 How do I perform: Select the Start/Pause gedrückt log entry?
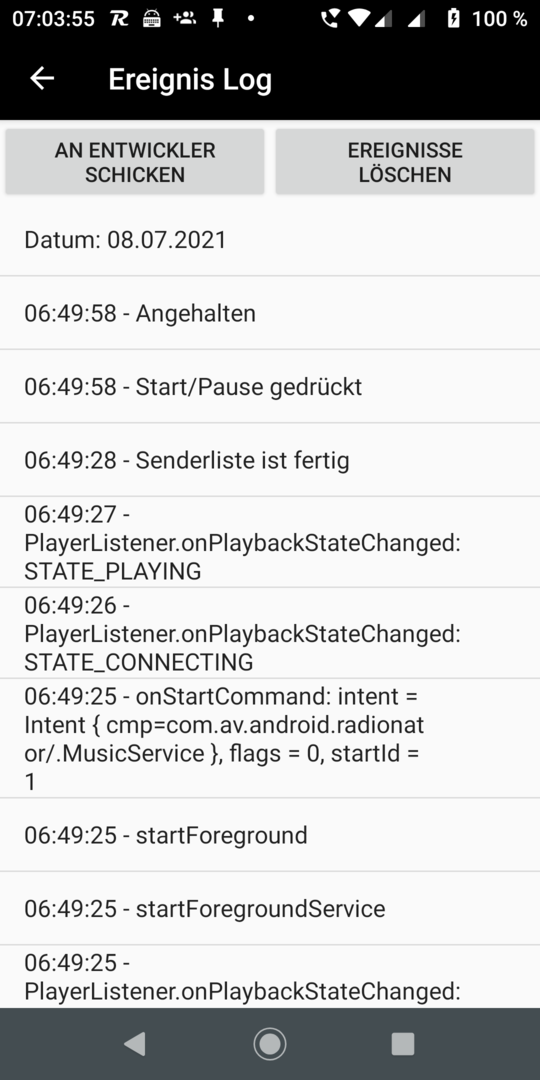[x=270, y=386]
